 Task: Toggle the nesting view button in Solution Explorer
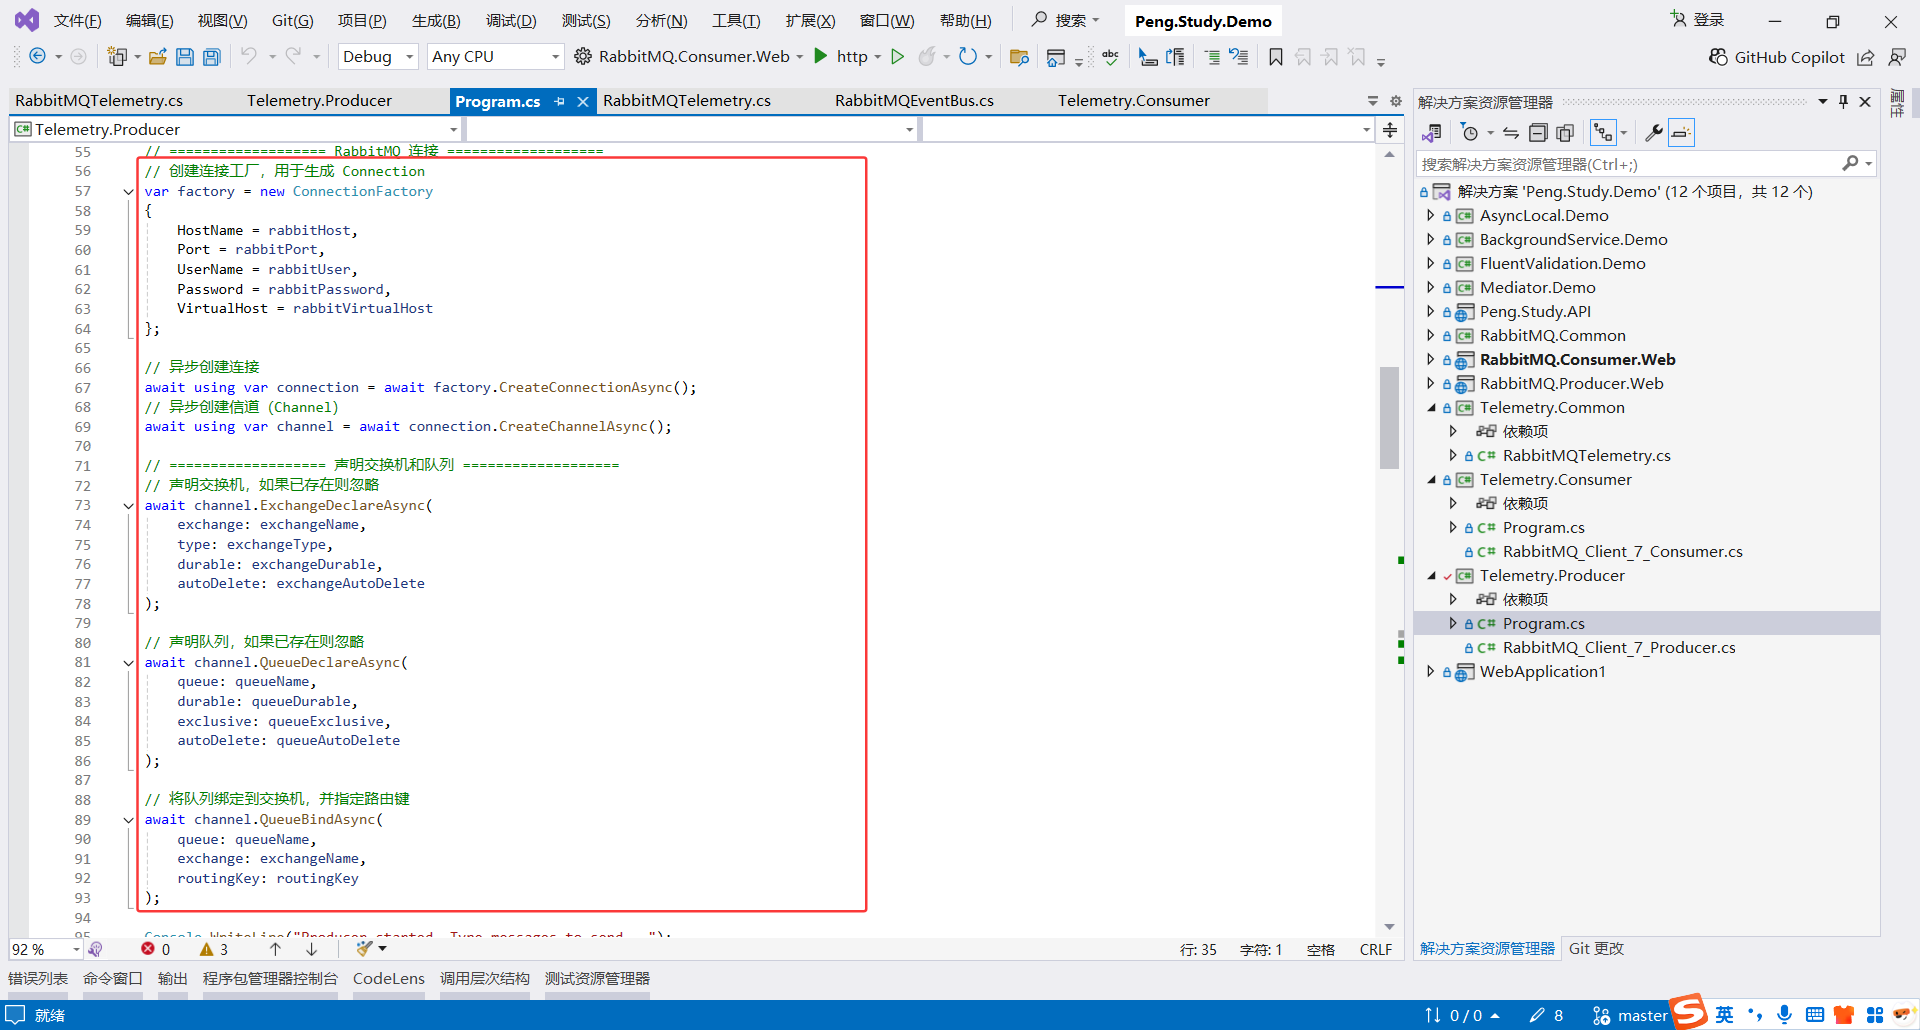tap(1603, 133)
